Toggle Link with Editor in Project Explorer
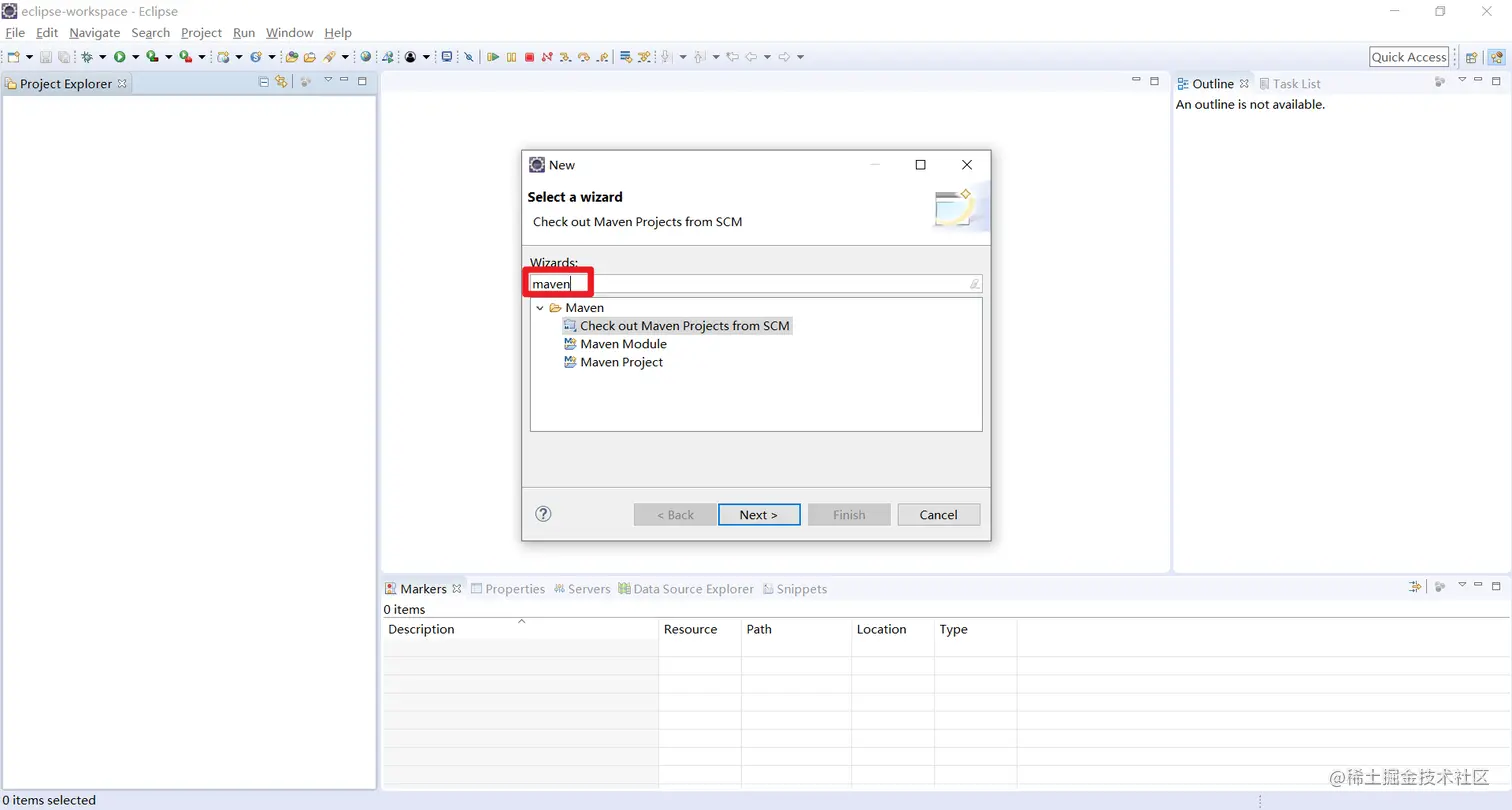This screenshot has height=810, width=1512. (x=281, y=82)
